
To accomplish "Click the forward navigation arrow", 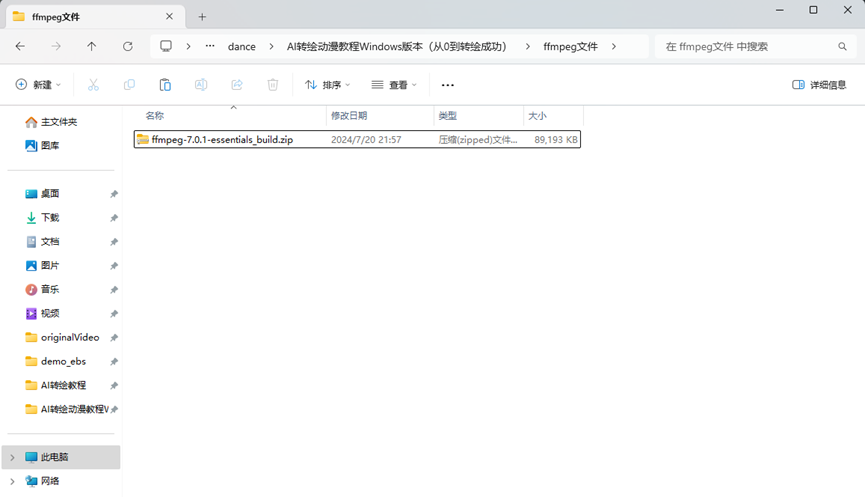I will [x=56, y=46].
